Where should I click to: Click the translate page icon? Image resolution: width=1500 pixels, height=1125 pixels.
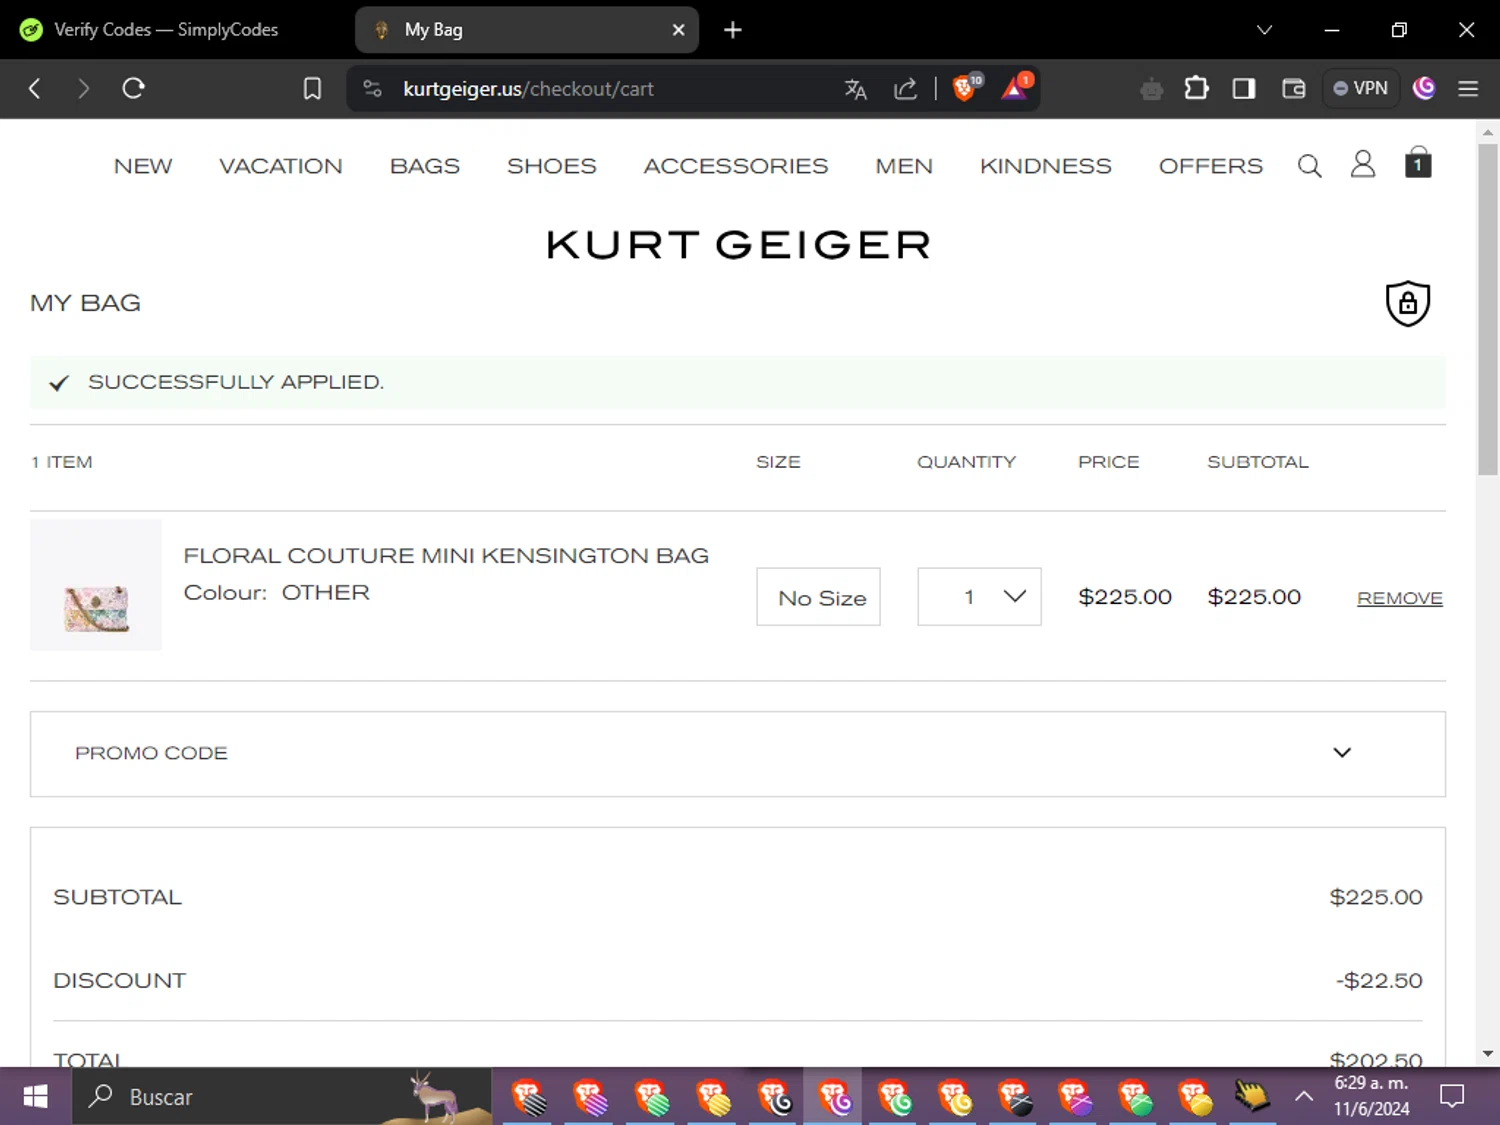click(x=856, y=89)
